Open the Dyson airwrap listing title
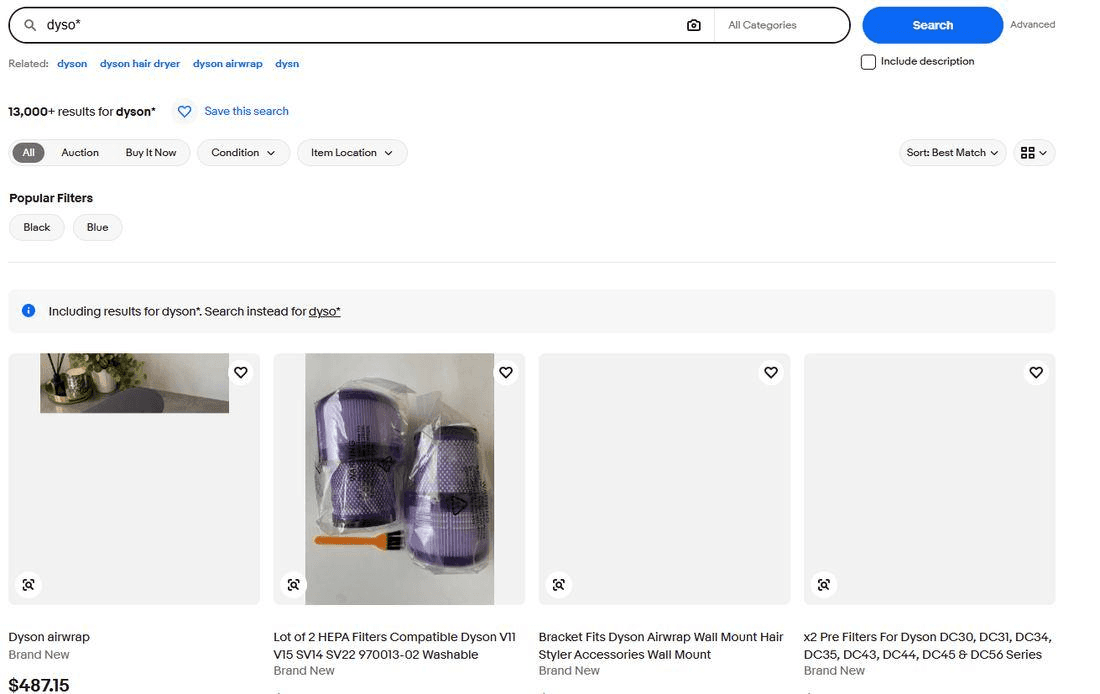 49,637
